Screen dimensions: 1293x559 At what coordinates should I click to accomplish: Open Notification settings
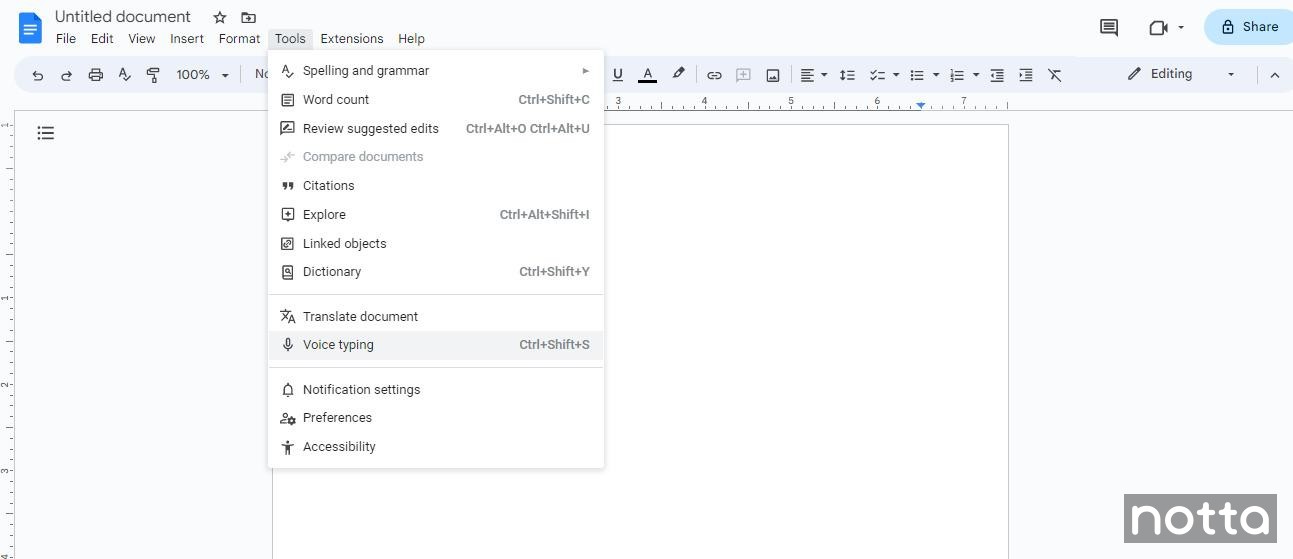pyautogui.click(x=436, y=390)
